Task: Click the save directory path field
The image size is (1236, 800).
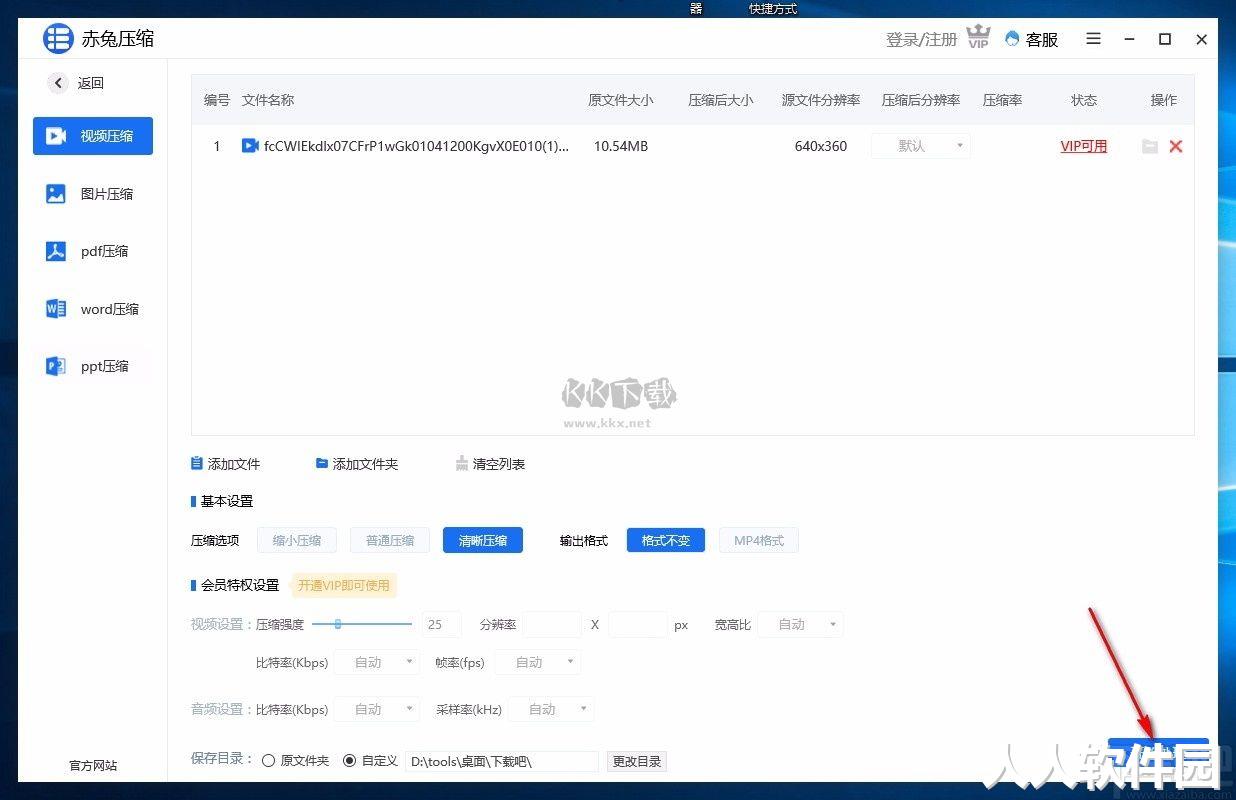Action: (x=502, y=761)
